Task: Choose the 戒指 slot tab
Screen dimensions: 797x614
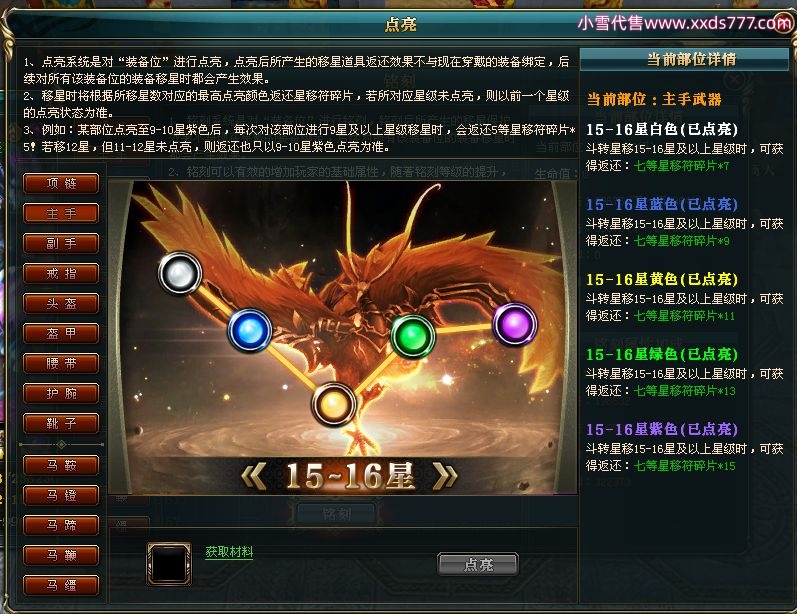Action: click(x=61, y=273)
